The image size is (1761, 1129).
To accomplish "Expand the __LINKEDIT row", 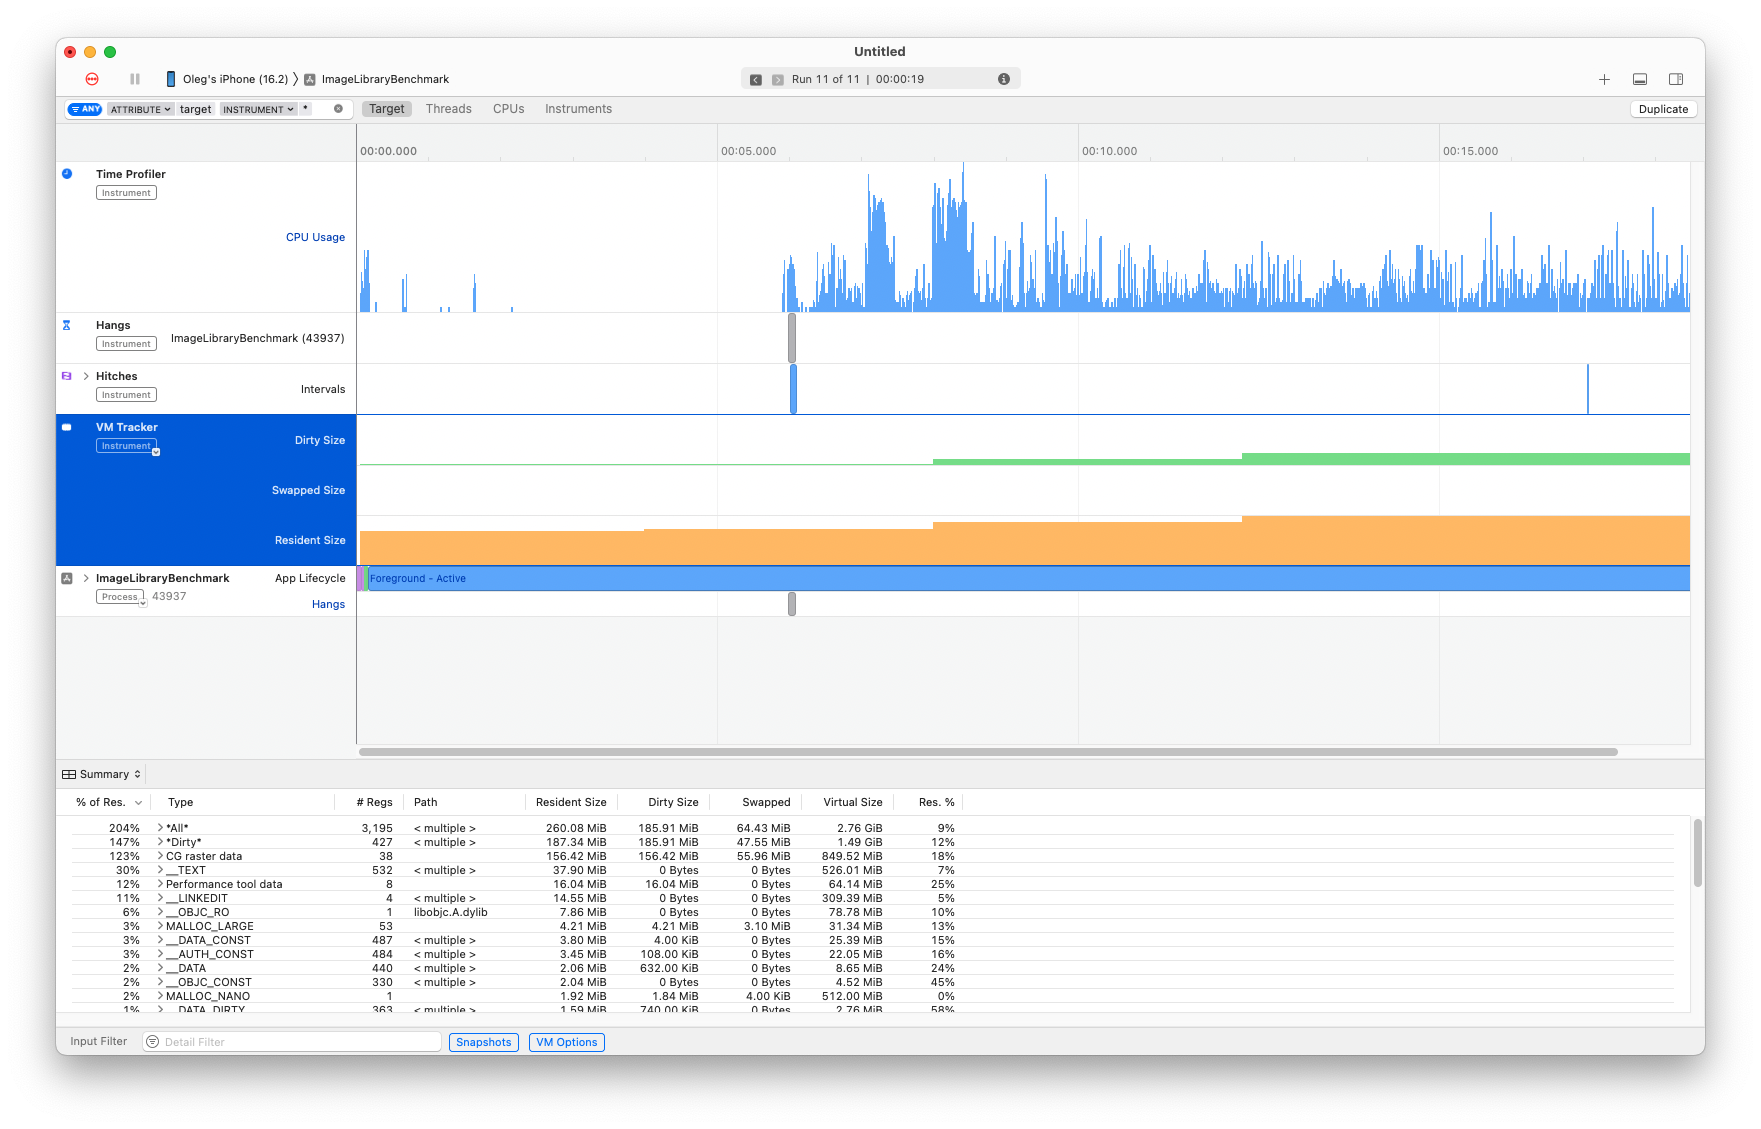I will 160,898.
